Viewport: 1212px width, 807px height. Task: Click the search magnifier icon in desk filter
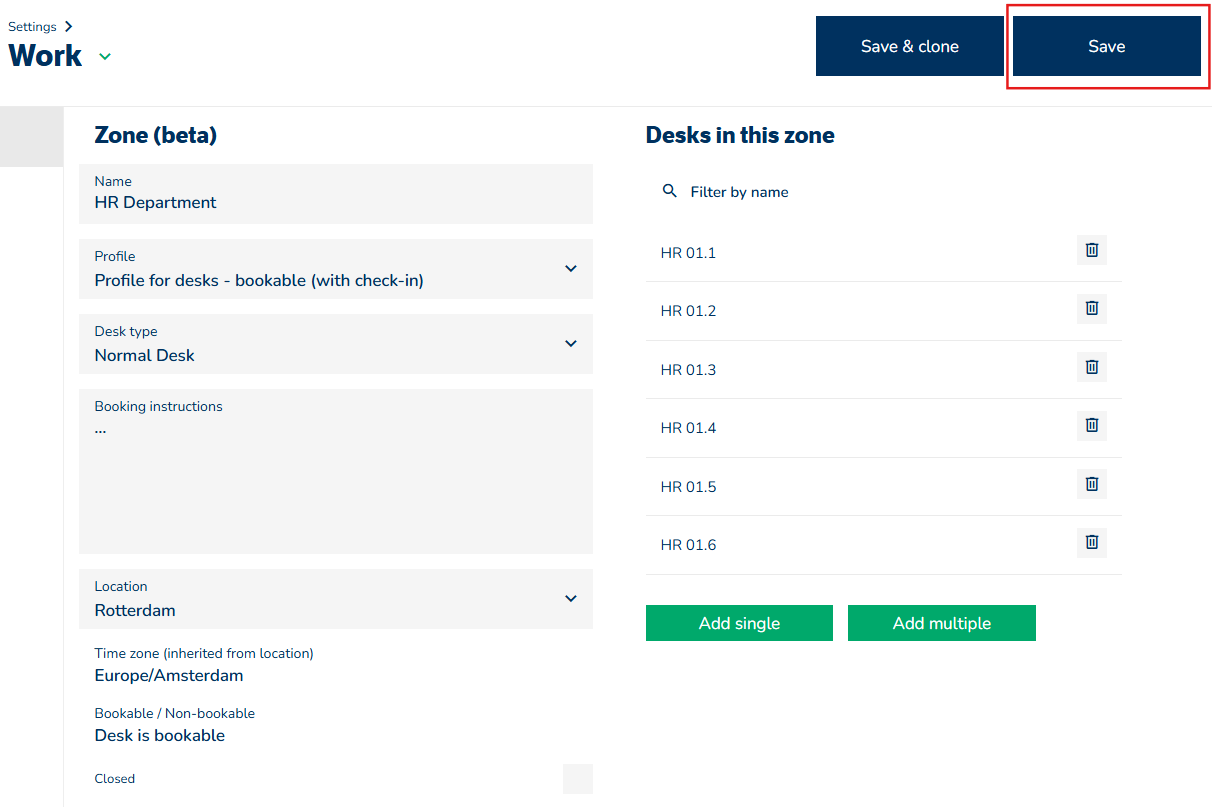[670, 191]
